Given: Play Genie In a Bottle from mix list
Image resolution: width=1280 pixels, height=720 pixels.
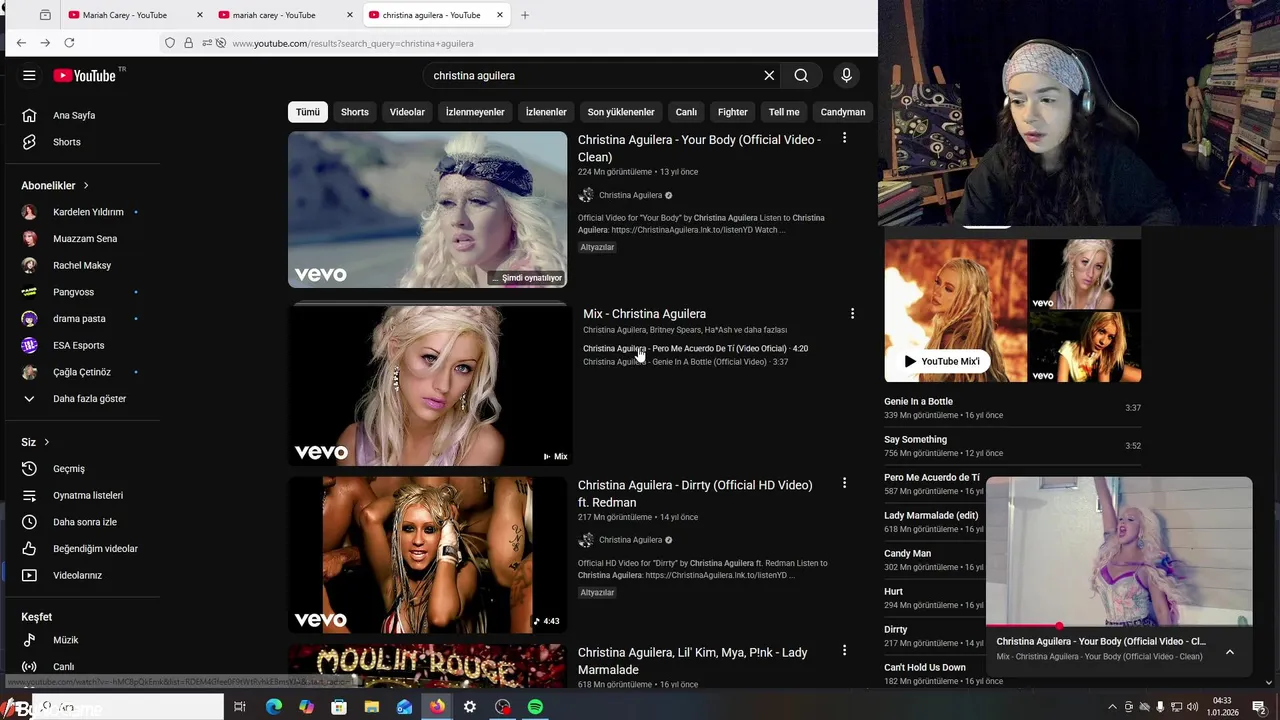Looking at the screenshot, I should pyautogui.click(x=1012, y=408).
